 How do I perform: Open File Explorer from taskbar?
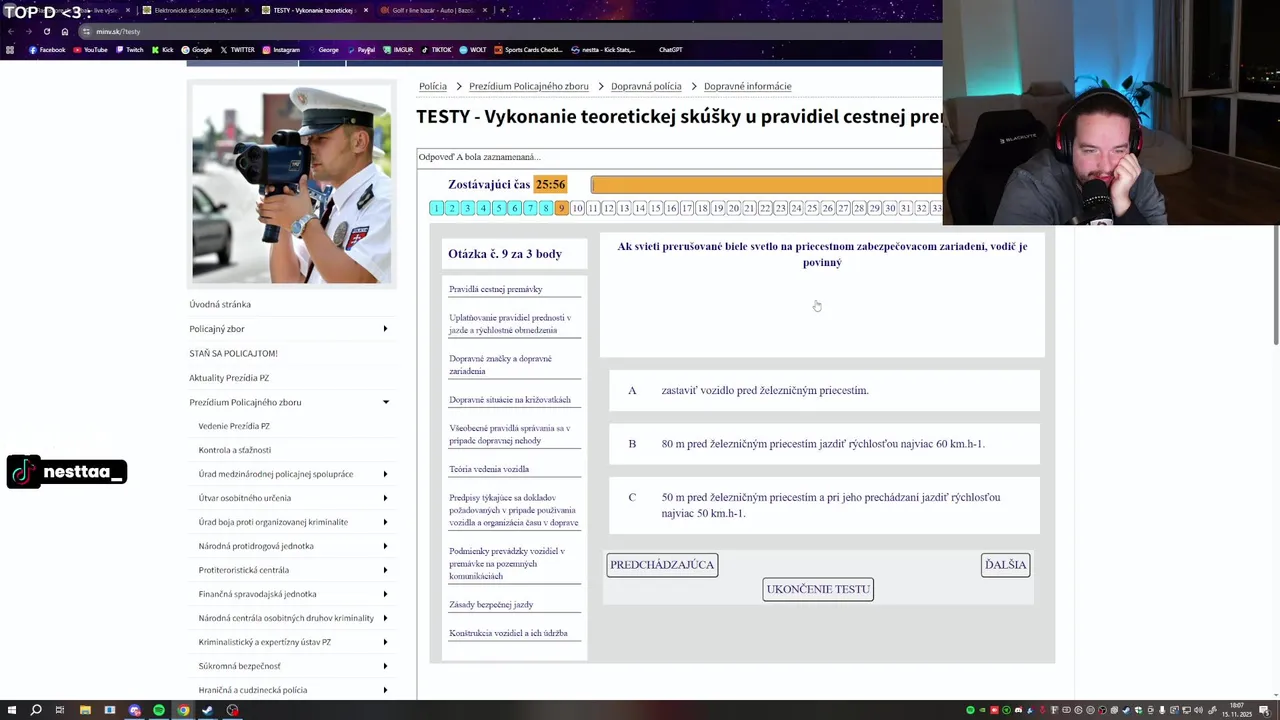pyautogui.click(x=85, y=710)
